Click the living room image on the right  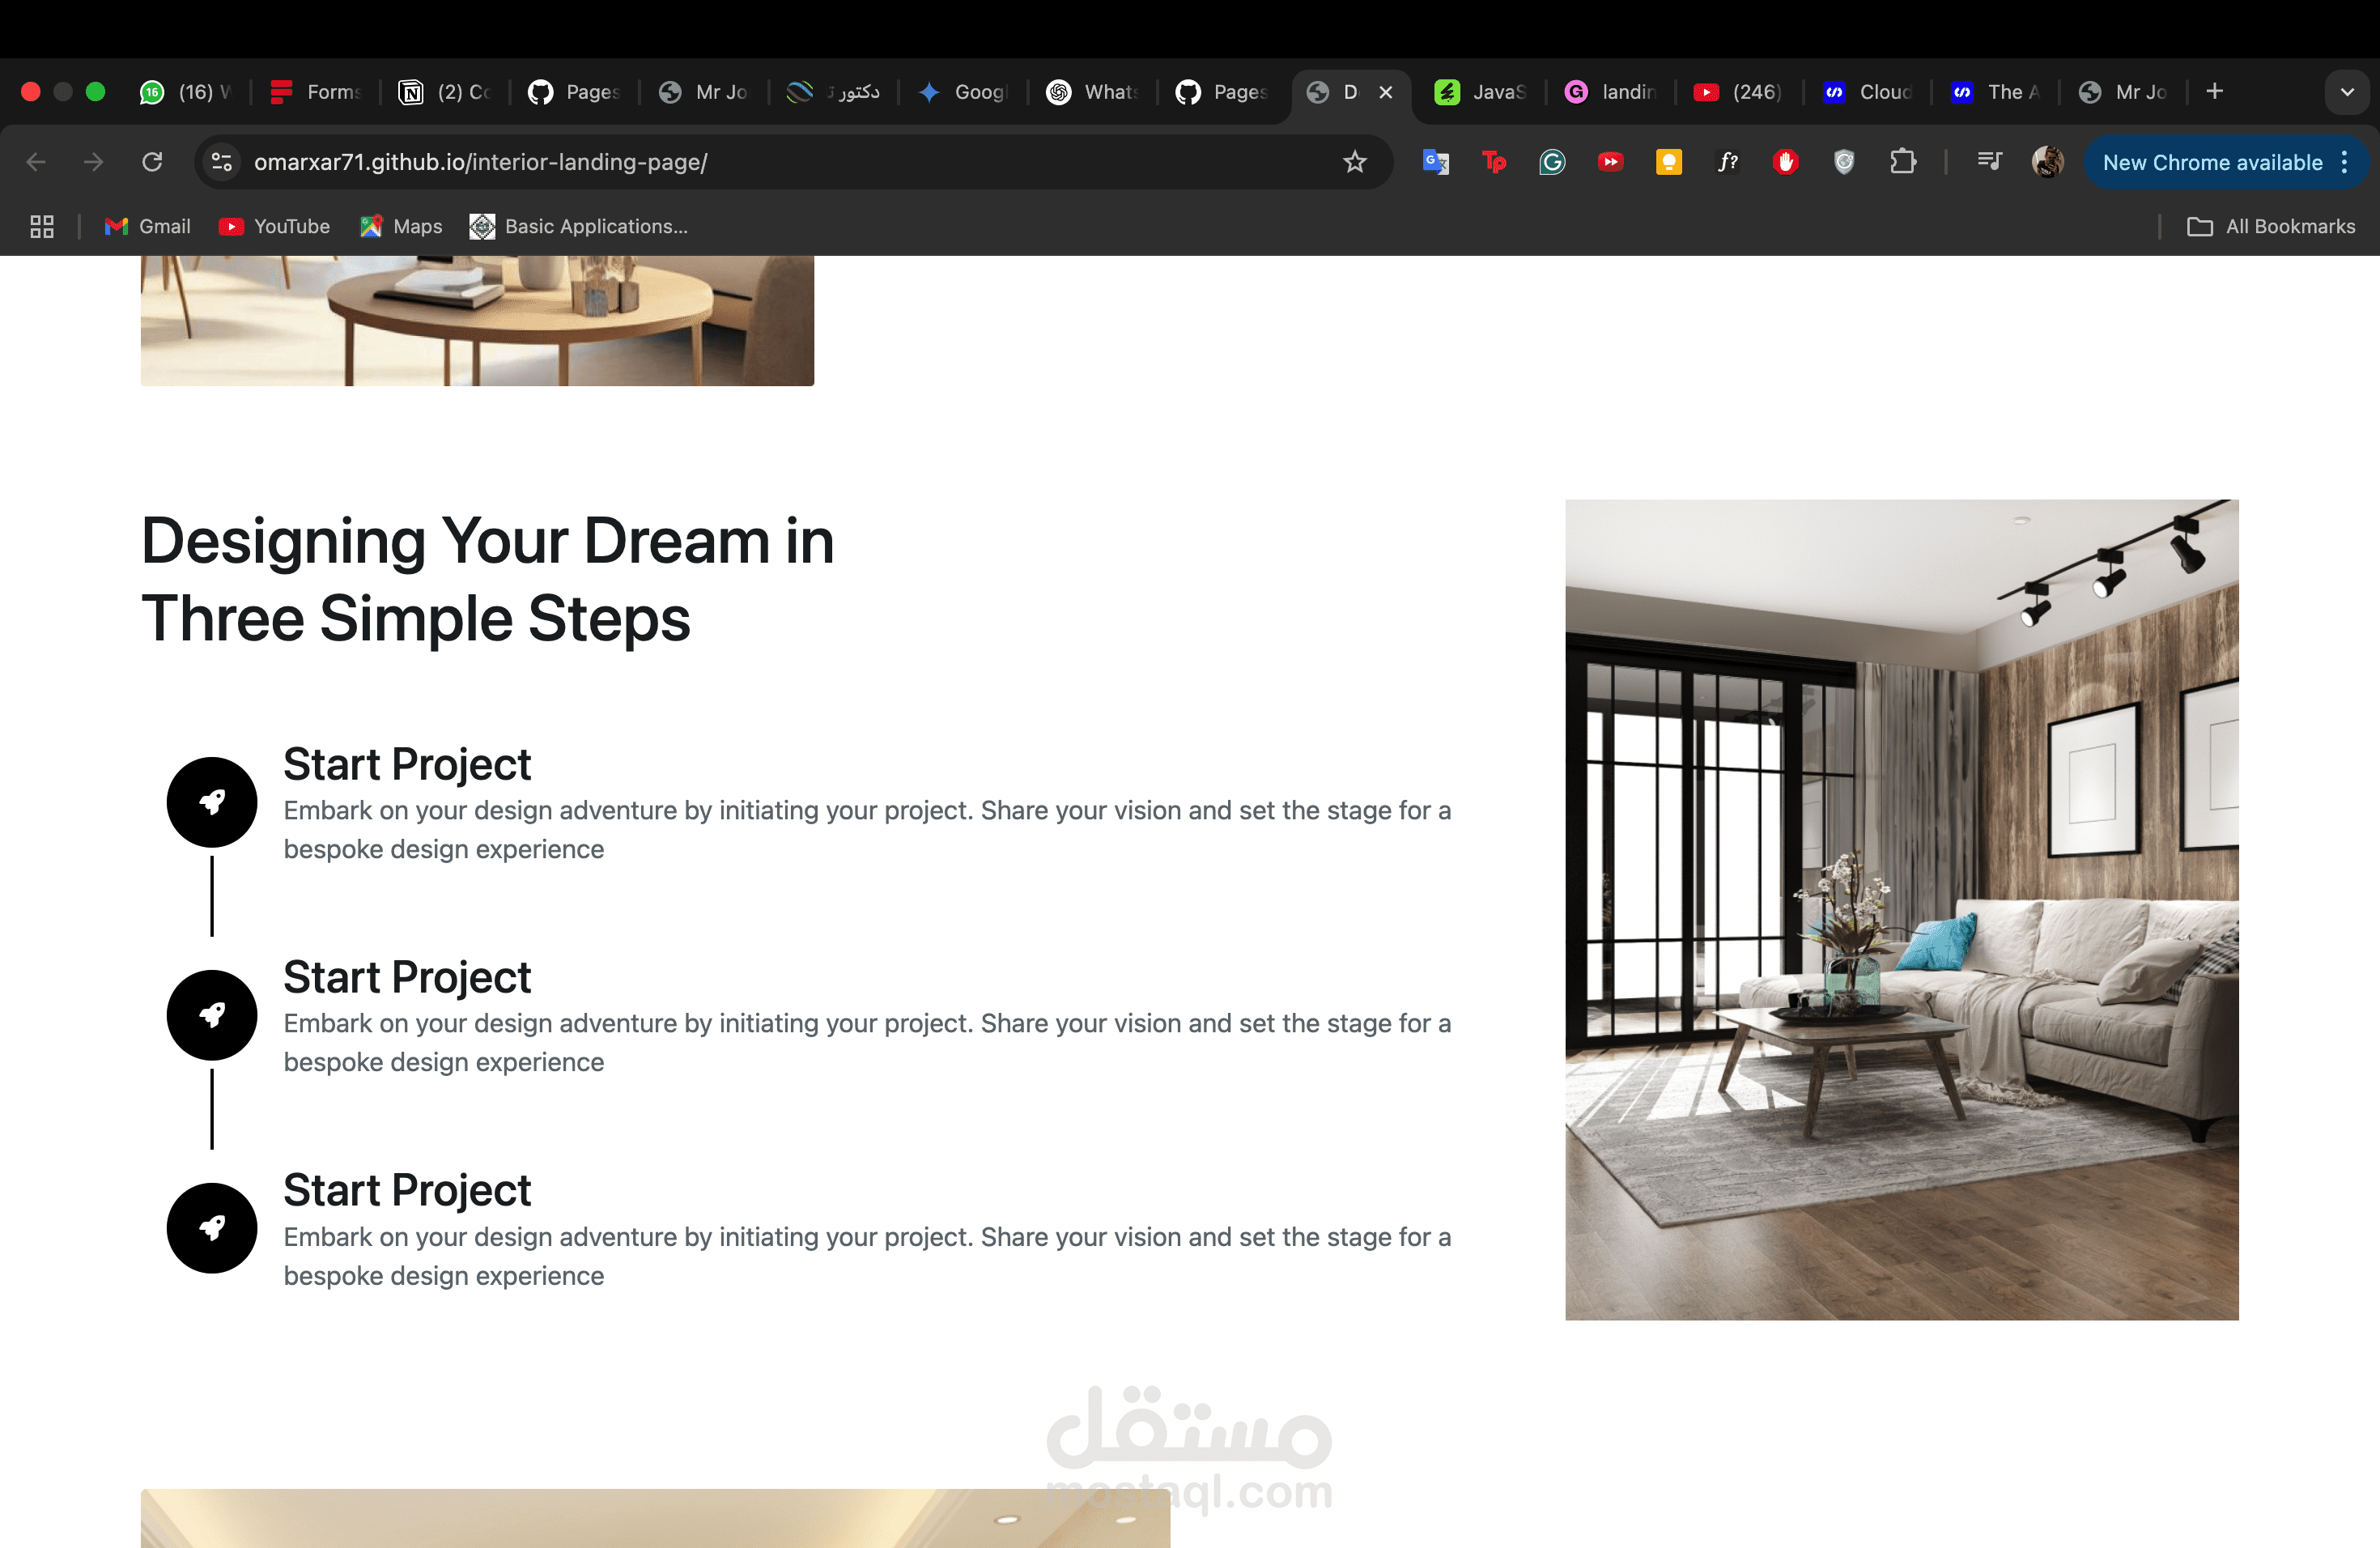pos(1901,909)
